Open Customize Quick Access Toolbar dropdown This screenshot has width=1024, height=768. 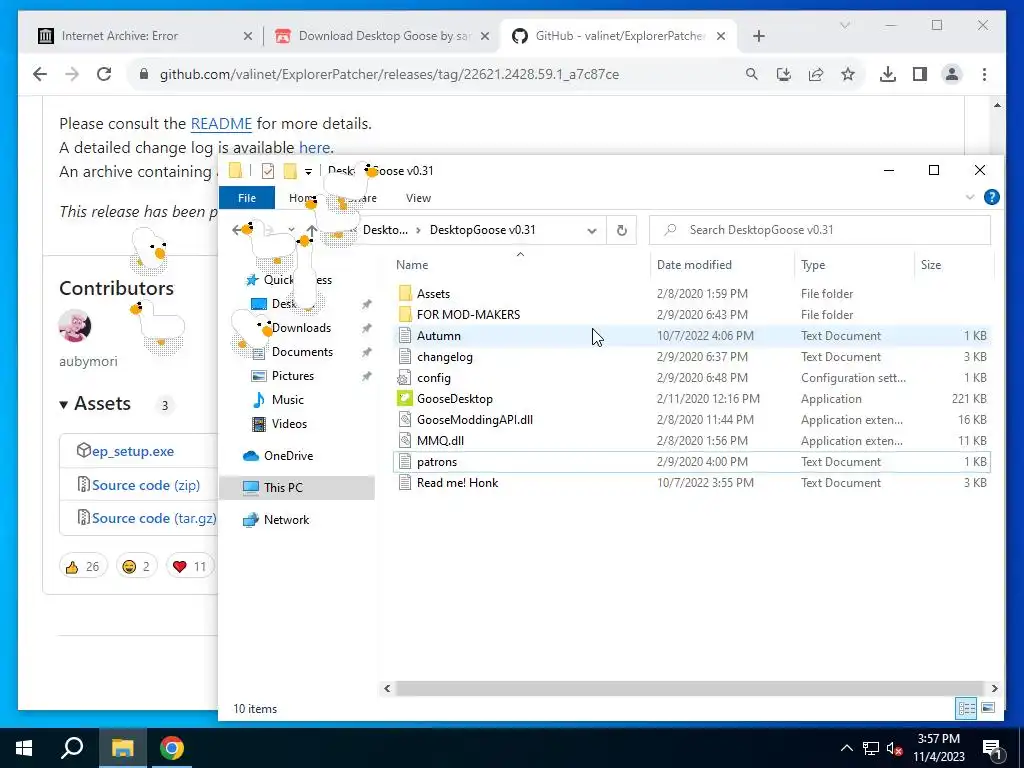coord(308,171)
